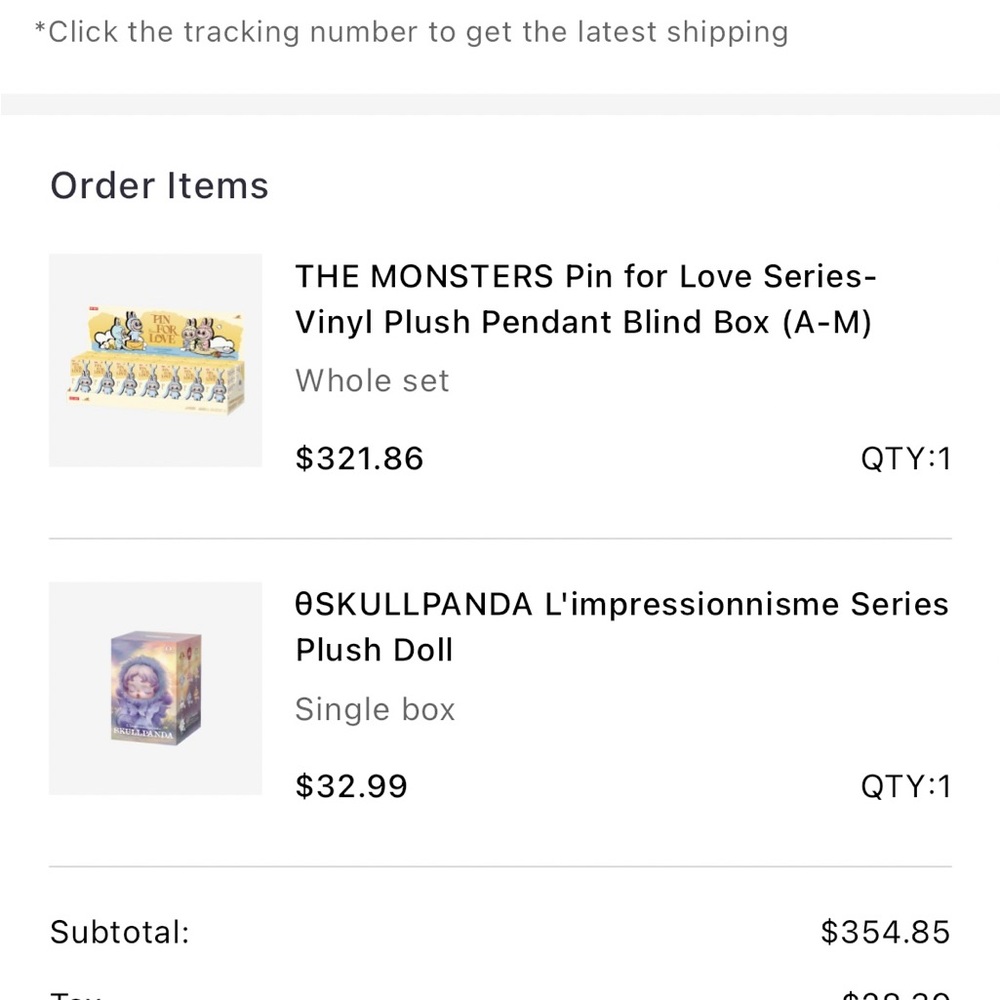Screen dimensions: 1000x1000
Task: Click the partially visible Tax label
Action: coord(75,994)
